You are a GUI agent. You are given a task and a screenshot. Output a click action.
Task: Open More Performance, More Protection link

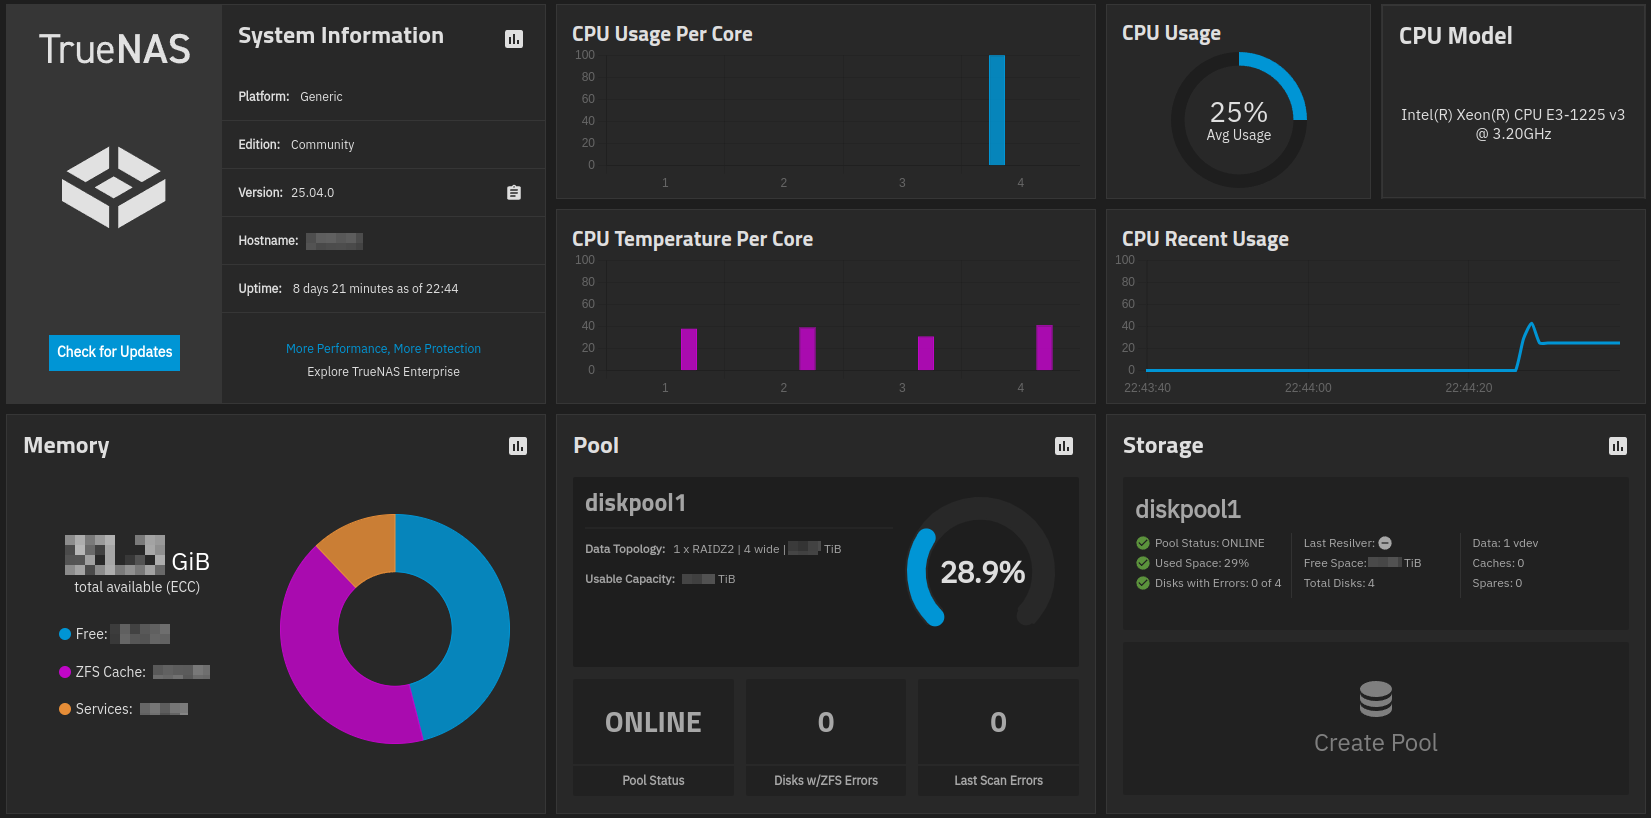pyautogui.click(x=383, y=349)
